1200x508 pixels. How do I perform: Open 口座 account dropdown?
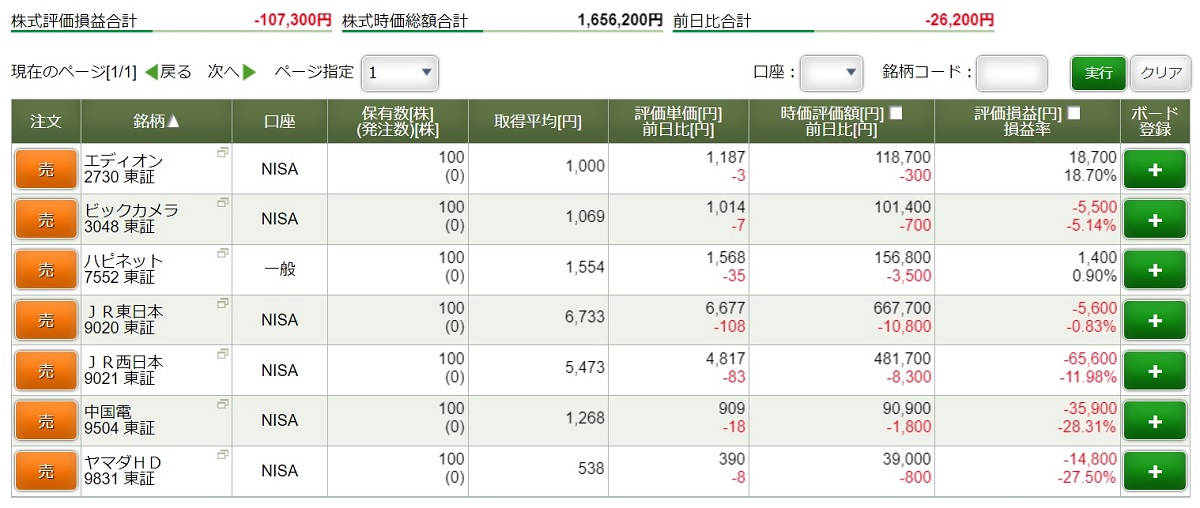[x=832, y=73]
